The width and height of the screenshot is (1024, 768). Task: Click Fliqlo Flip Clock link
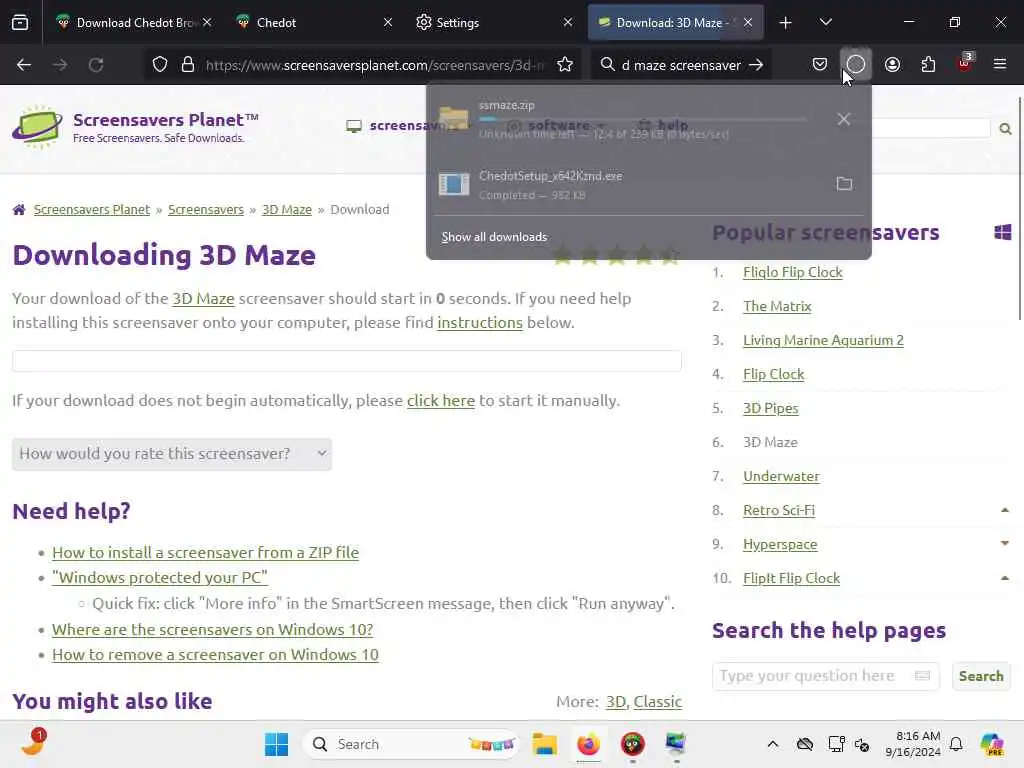pos(793,272)
